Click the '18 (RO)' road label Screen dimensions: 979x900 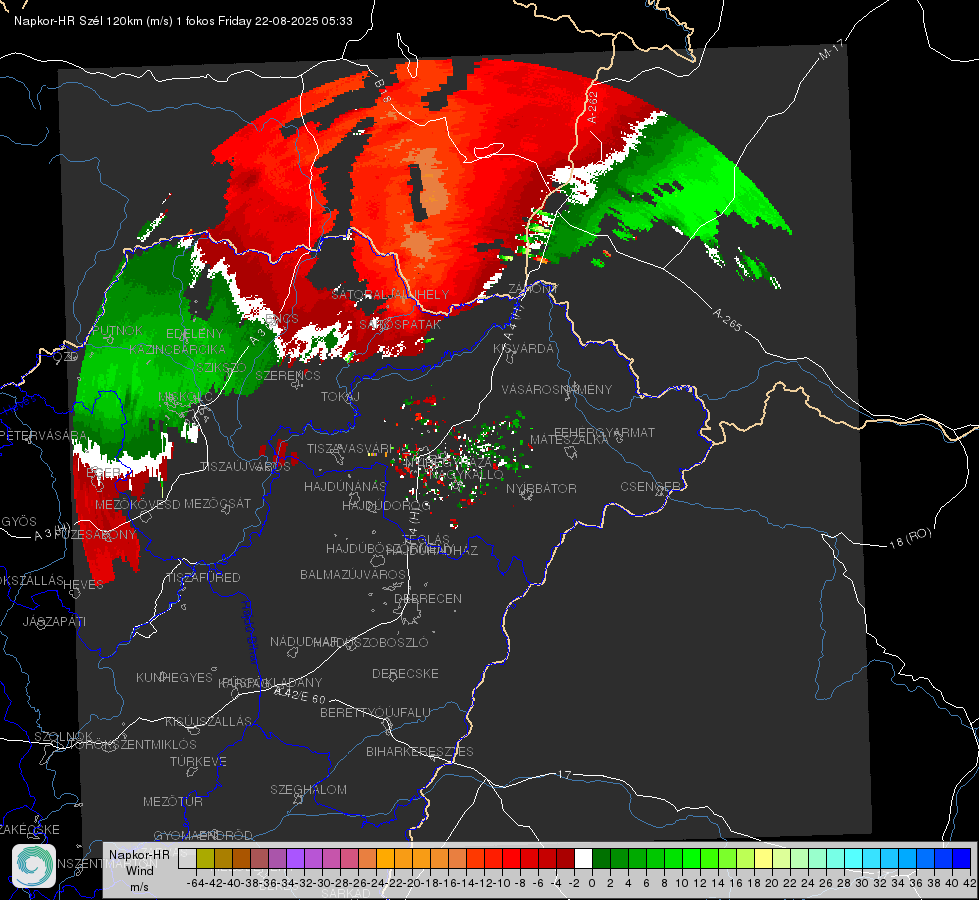point(910,538)
